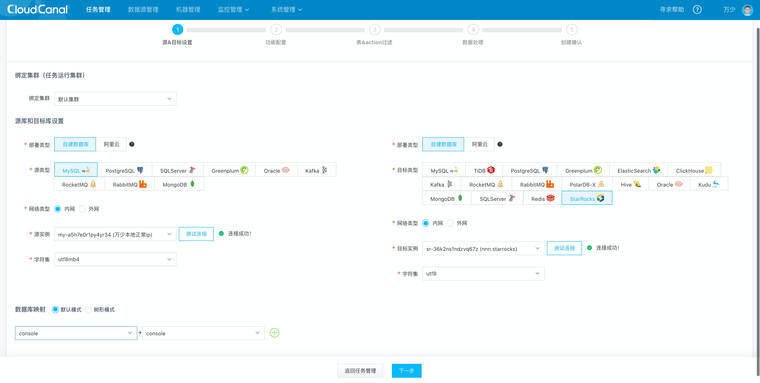
Task: Select MySQL as target type
Action: pyautogui.click(x=444, y=170)
